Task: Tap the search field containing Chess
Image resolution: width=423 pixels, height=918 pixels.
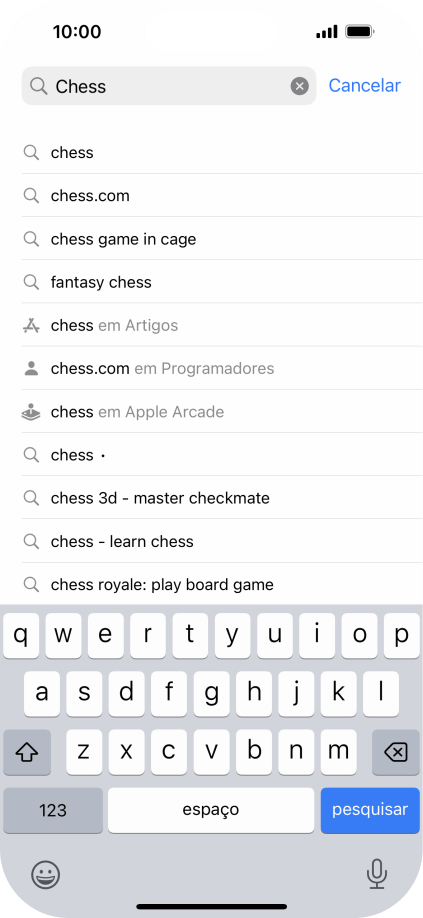Action: 168,86
